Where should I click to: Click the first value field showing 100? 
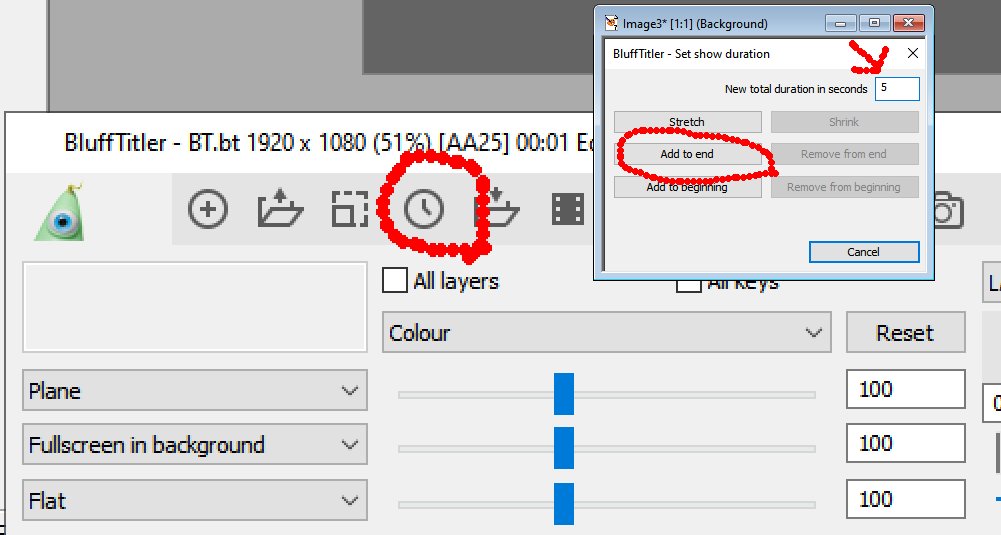pos(905,389)
